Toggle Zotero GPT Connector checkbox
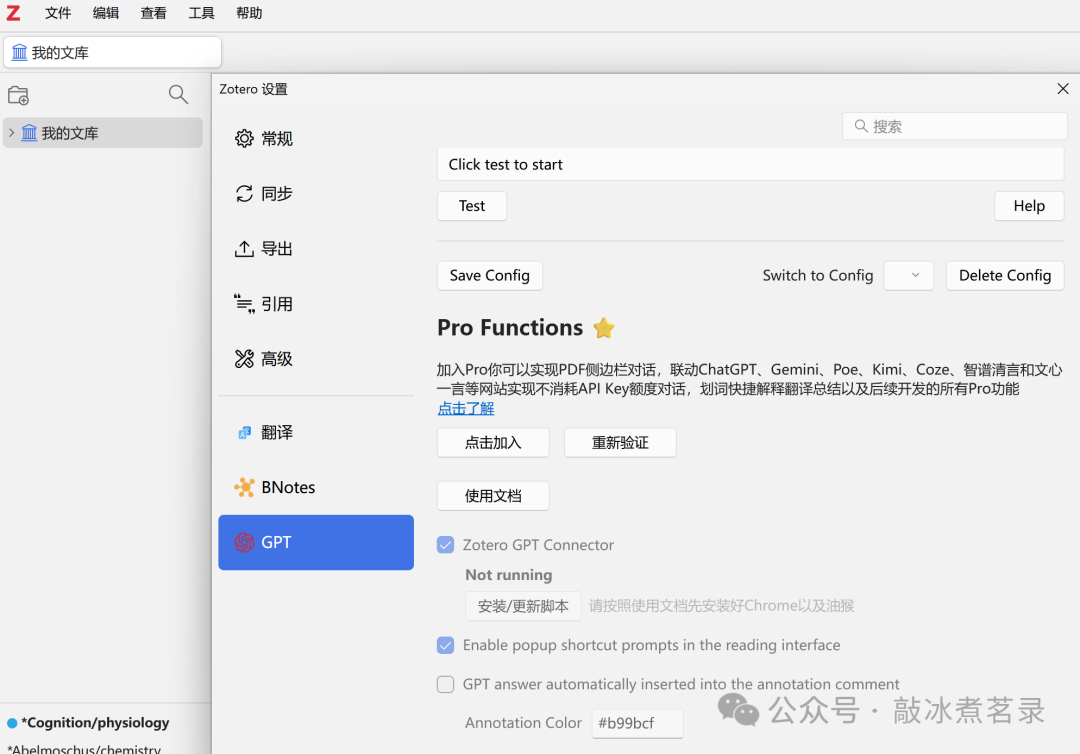 [x=446, y=545]
